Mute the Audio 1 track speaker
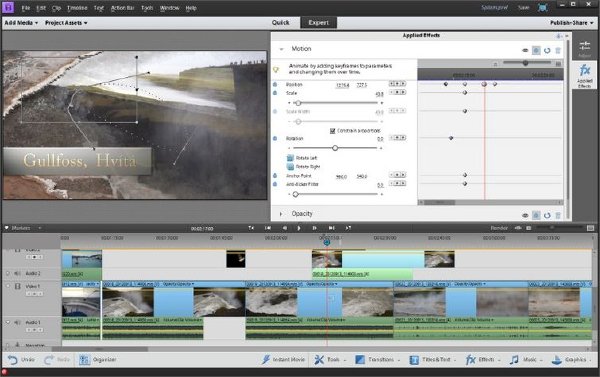The image size is (600, 377). (x=17, y=323)
